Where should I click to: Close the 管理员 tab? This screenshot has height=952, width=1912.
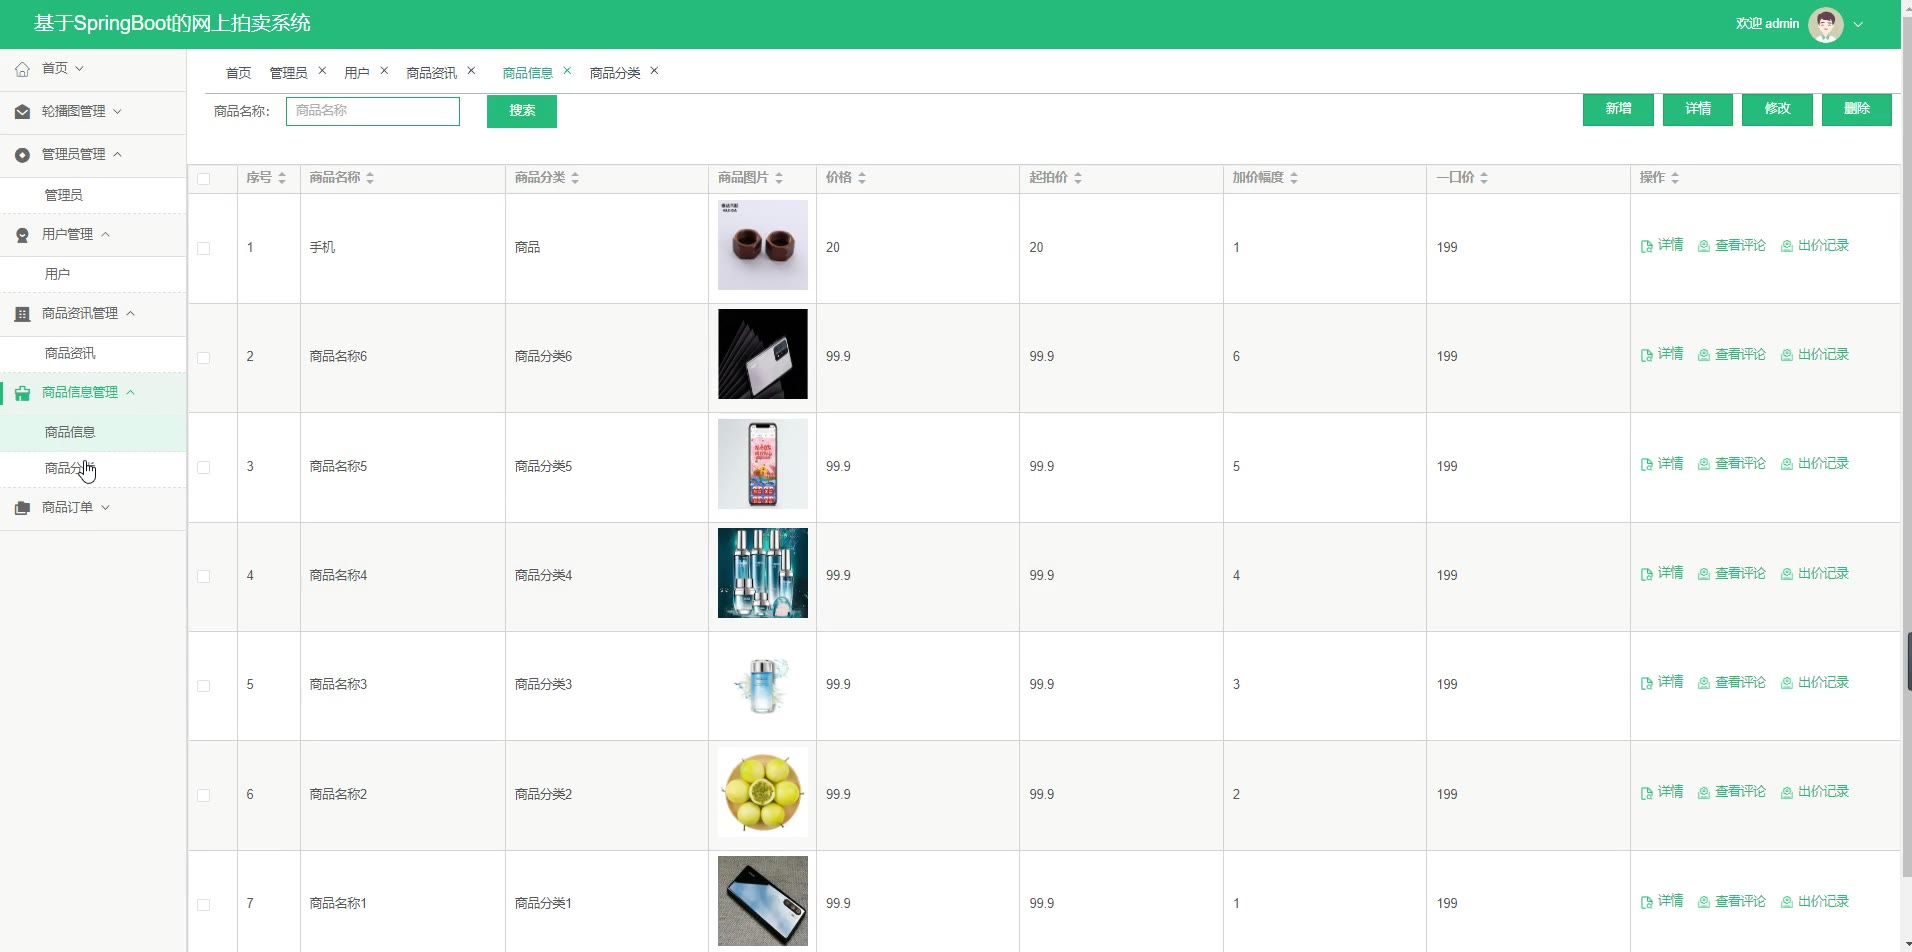coord(322,71)
